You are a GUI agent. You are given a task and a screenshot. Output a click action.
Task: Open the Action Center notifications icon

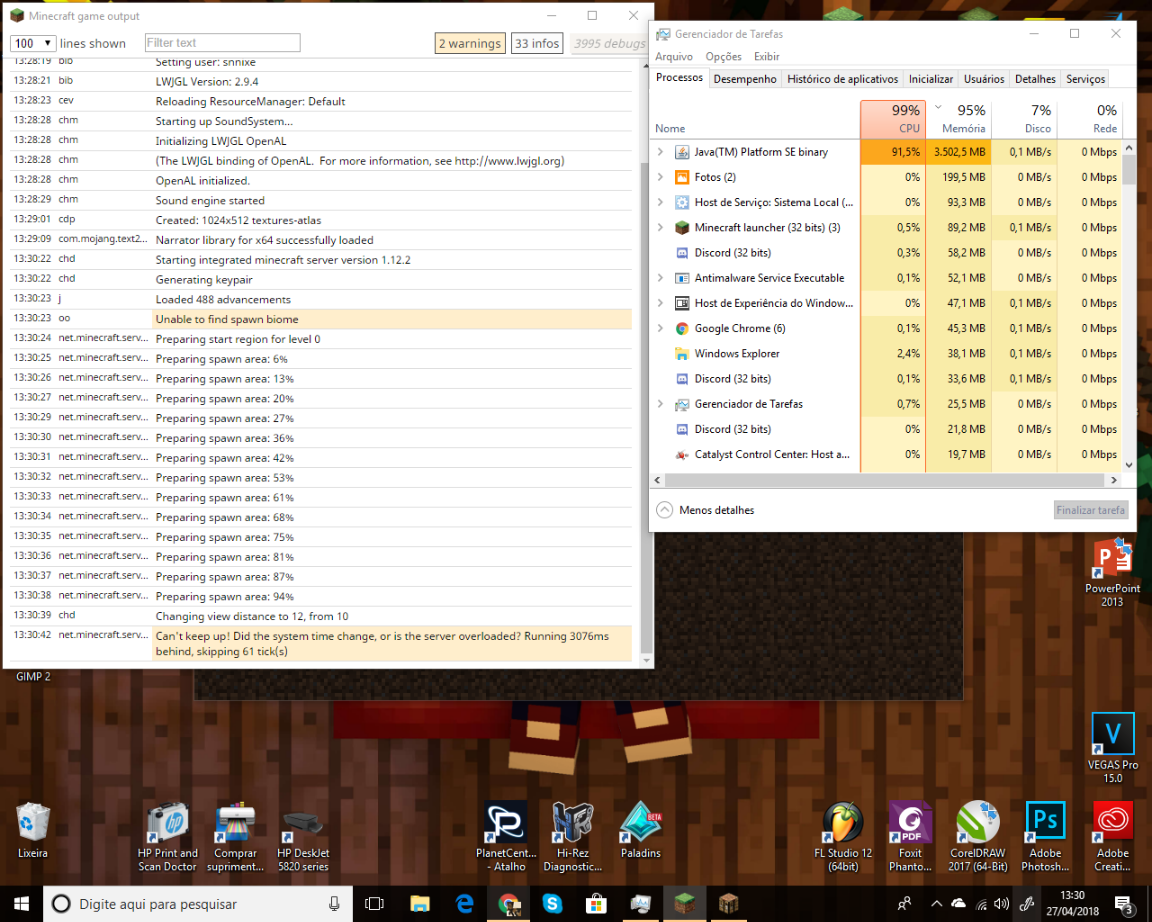1123,904
